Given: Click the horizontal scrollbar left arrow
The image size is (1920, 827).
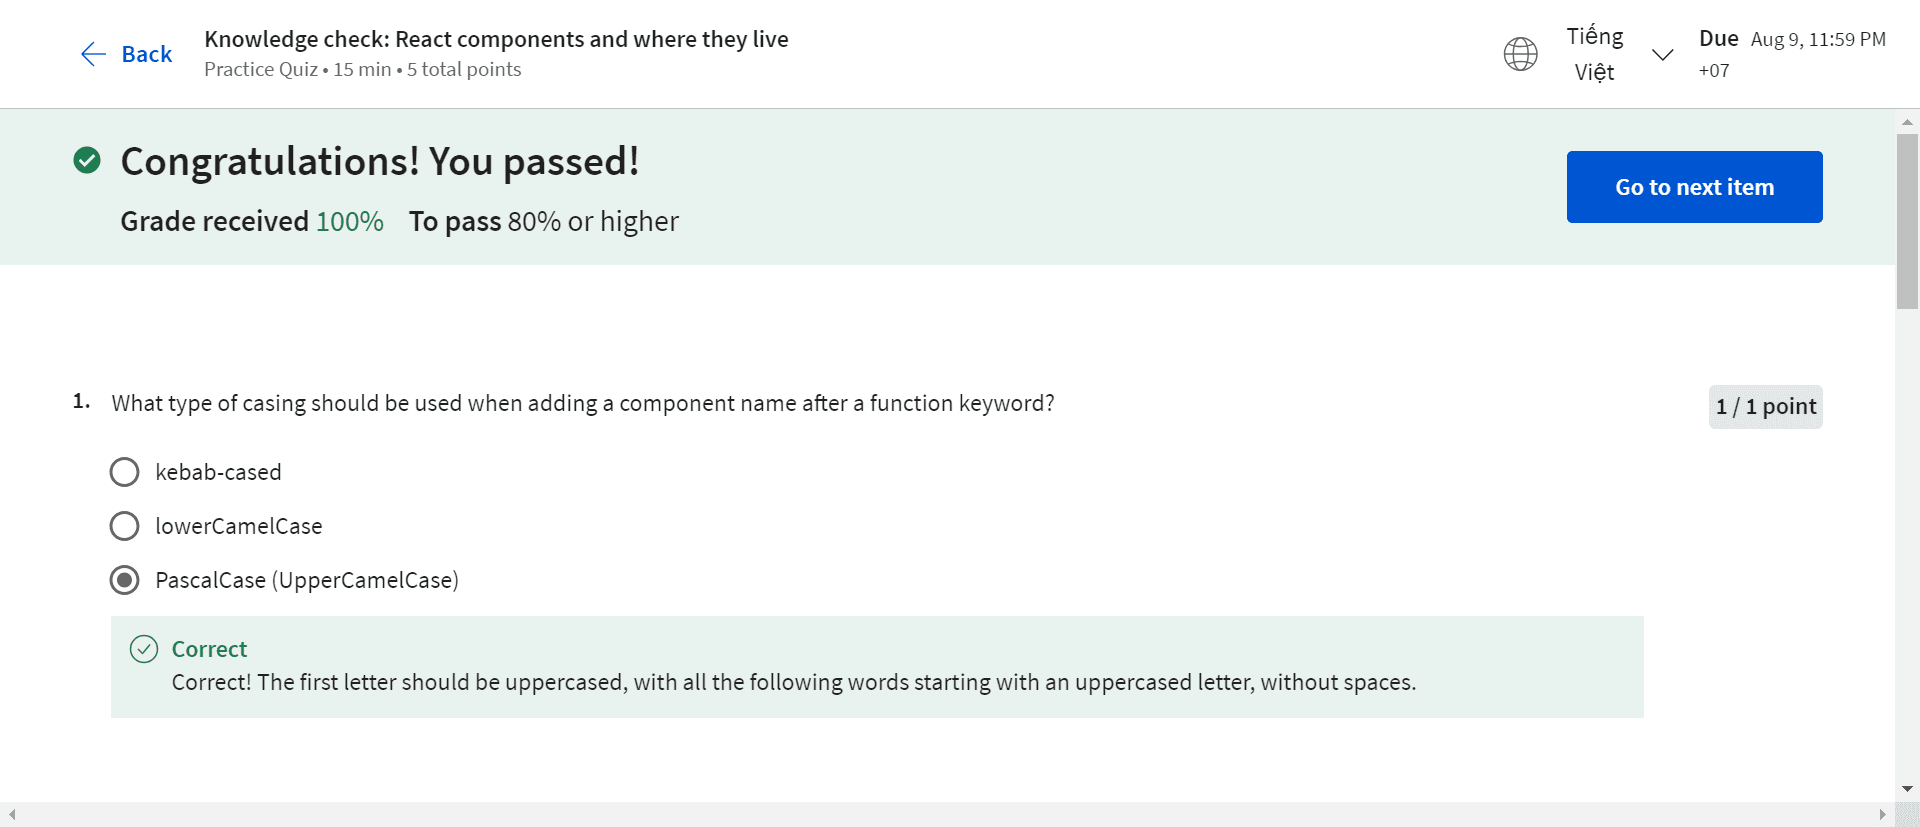Looking at the screenshot, I should [x=12, y=815].
